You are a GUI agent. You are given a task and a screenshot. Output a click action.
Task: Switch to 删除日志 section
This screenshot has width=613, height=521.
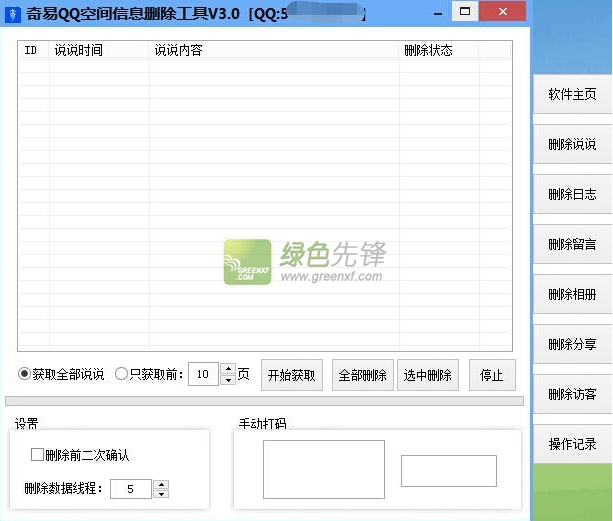click(x=572, y=194)
